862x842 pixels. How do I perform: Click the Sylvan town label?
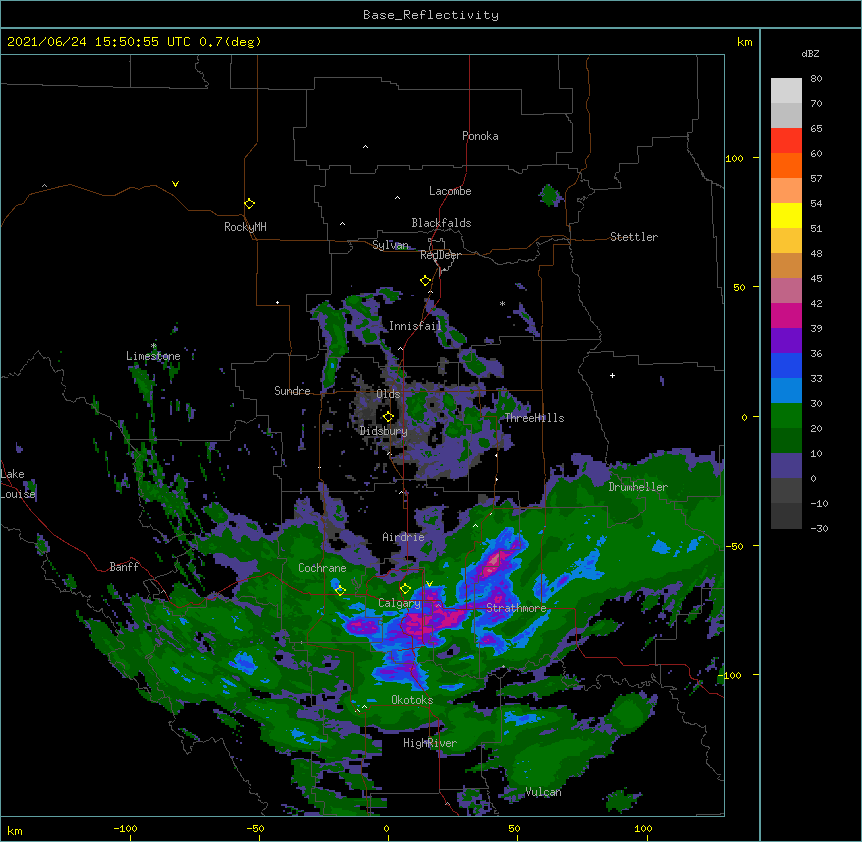390,245
